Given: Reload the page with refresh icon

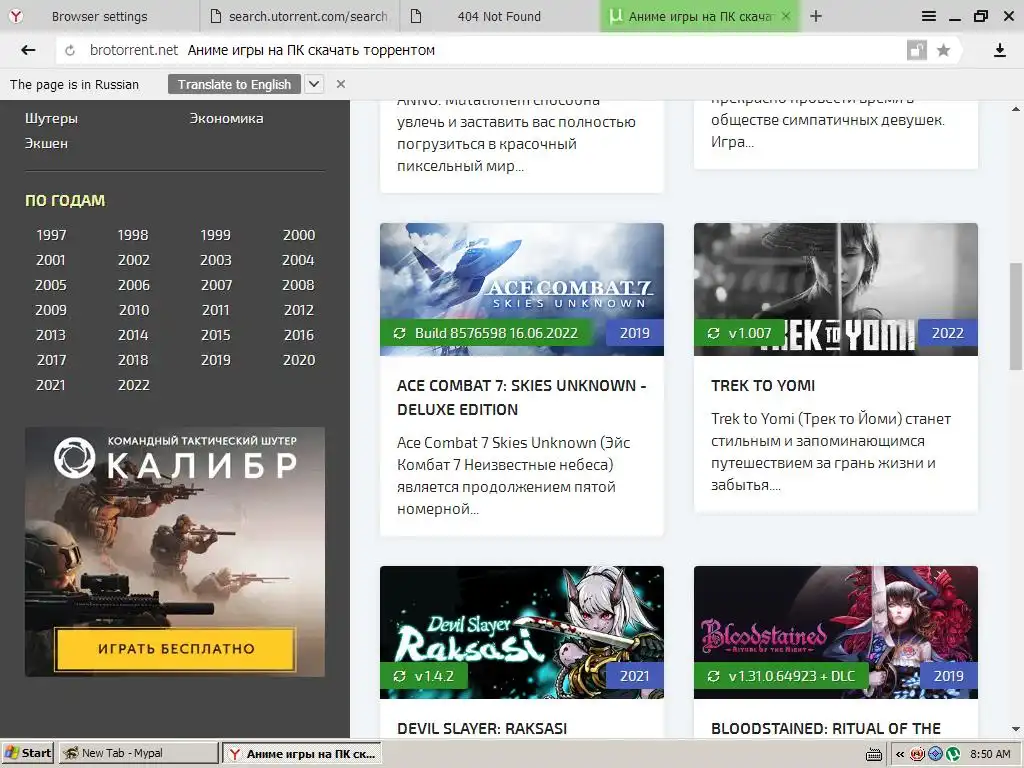Looking at the screenshot, I should pos(70,50).
